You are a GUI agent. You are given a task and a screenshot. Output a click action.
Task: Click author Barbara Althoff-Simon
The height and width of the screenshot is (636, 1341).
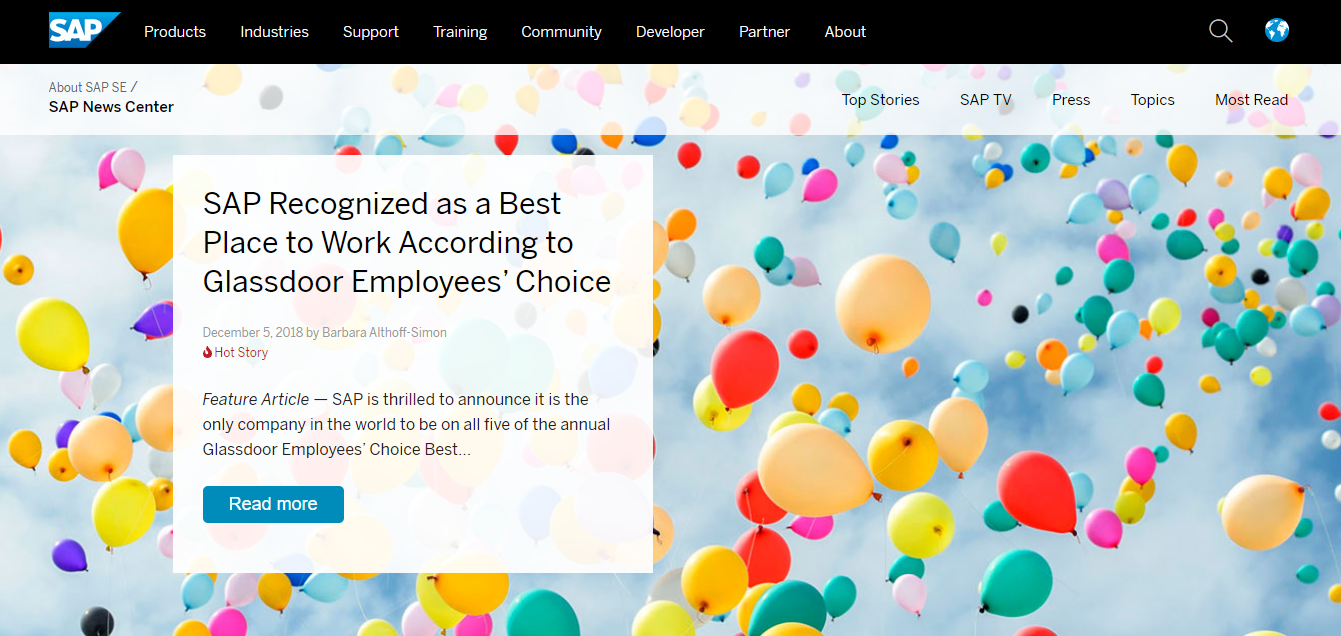click(x=384, y=332)
